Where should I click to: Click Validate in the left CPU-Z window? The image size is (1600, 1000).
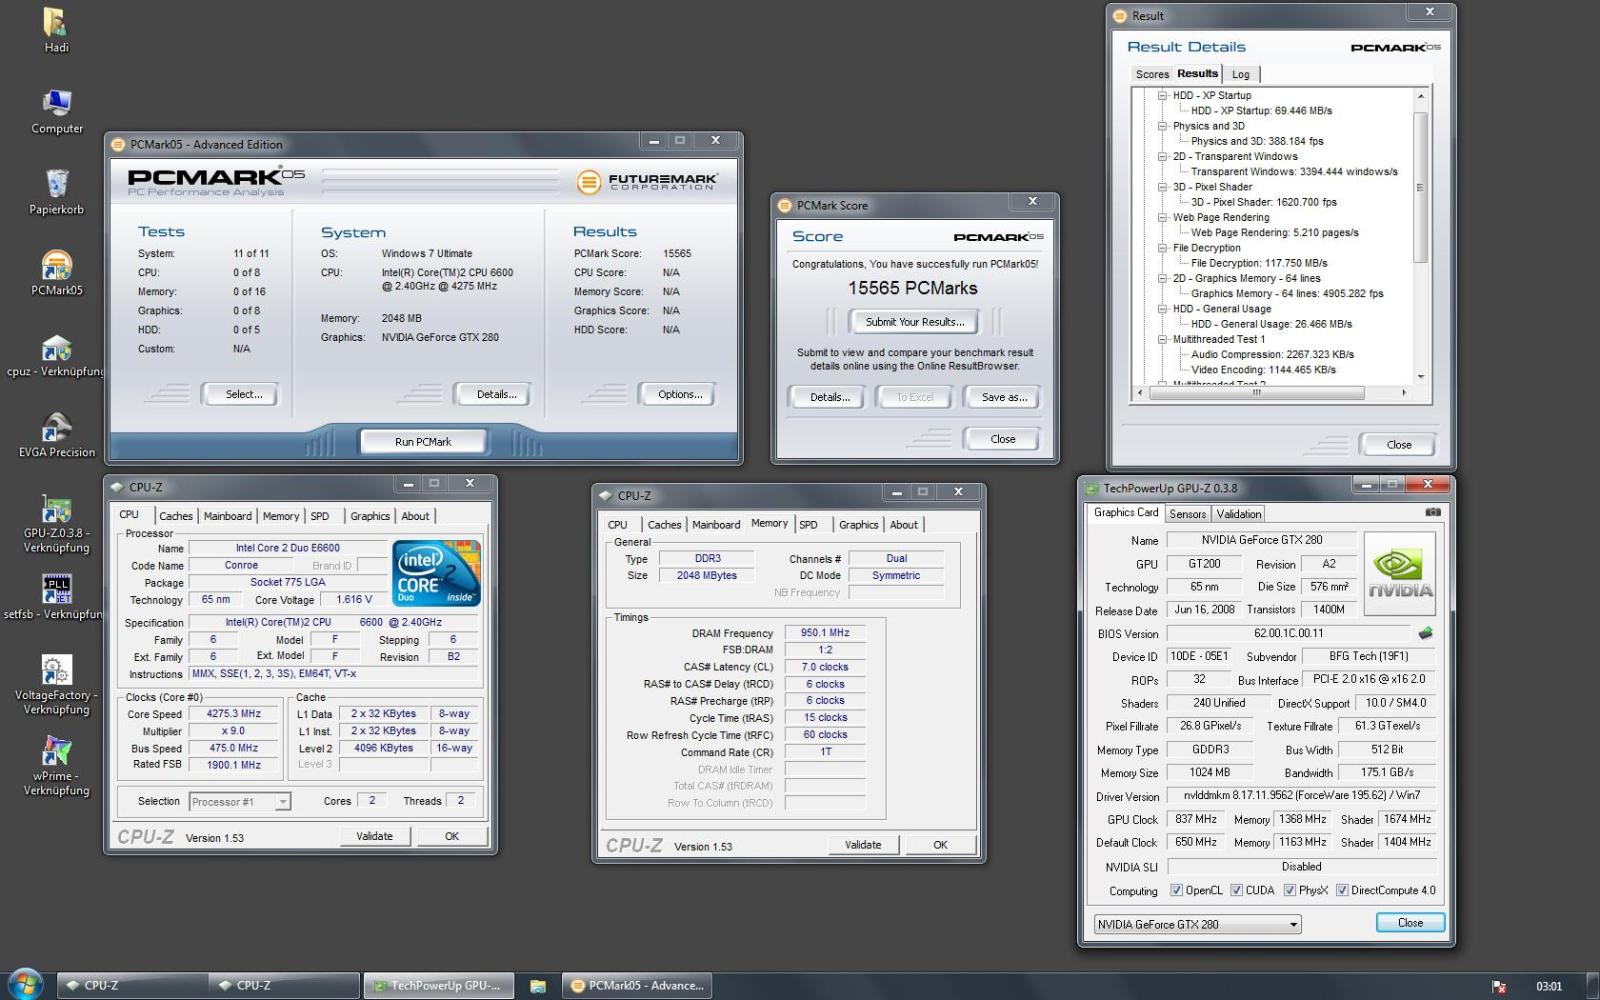(x=375, y=836)
